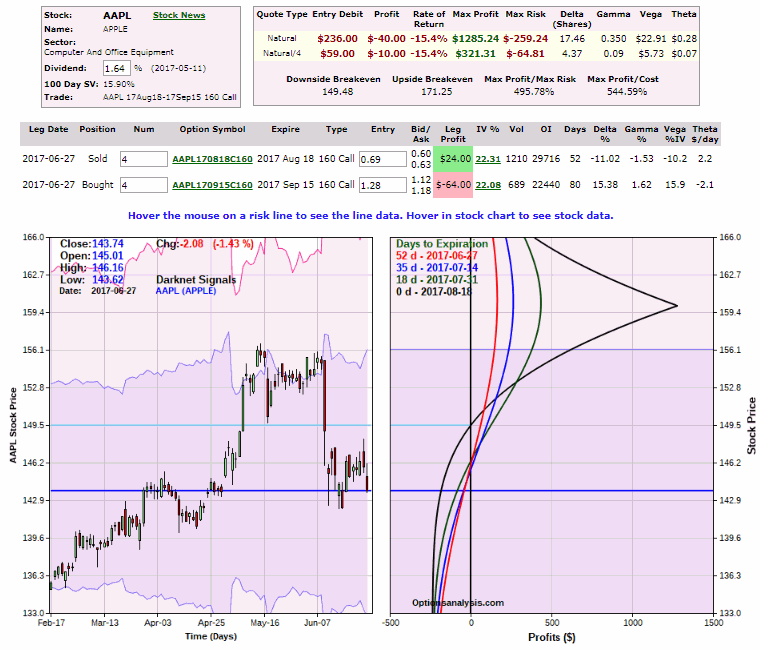Click the 2017 Aug 18 expire cell
Image resolution: width=760 pixels, height=650 pixels.
click(285, 159)
